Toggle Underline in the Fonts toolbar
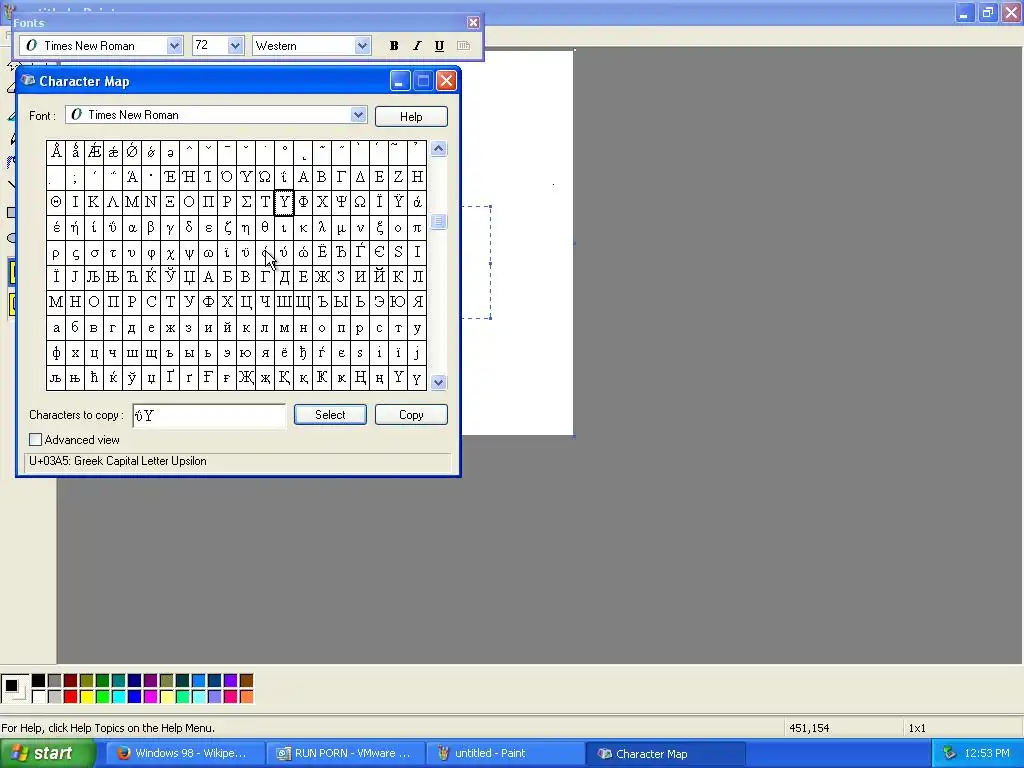The image size is (1024, 768). pos(440,46)
